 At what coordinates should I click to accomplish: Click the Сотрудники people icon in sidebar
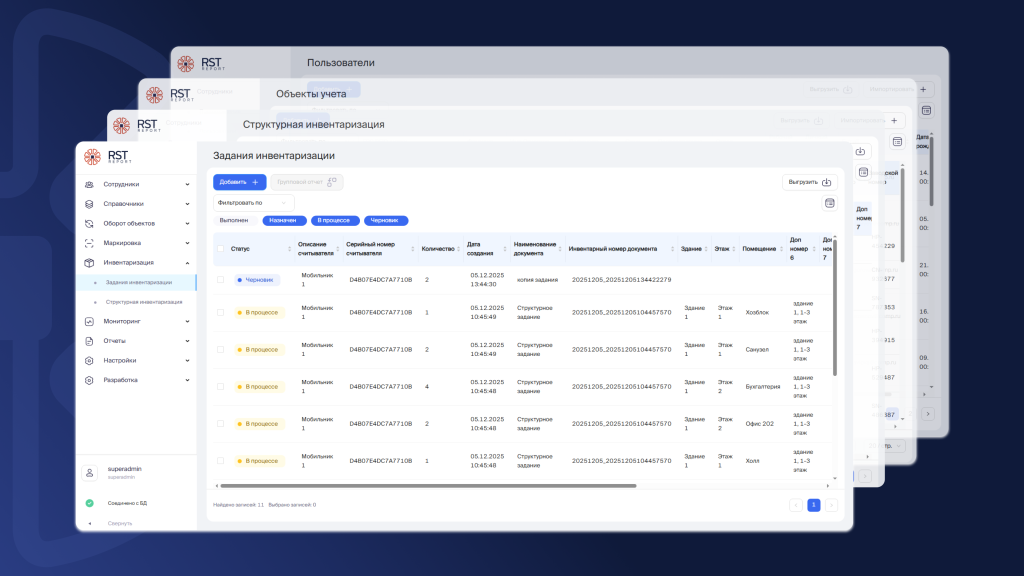click(x=89, y=184)
